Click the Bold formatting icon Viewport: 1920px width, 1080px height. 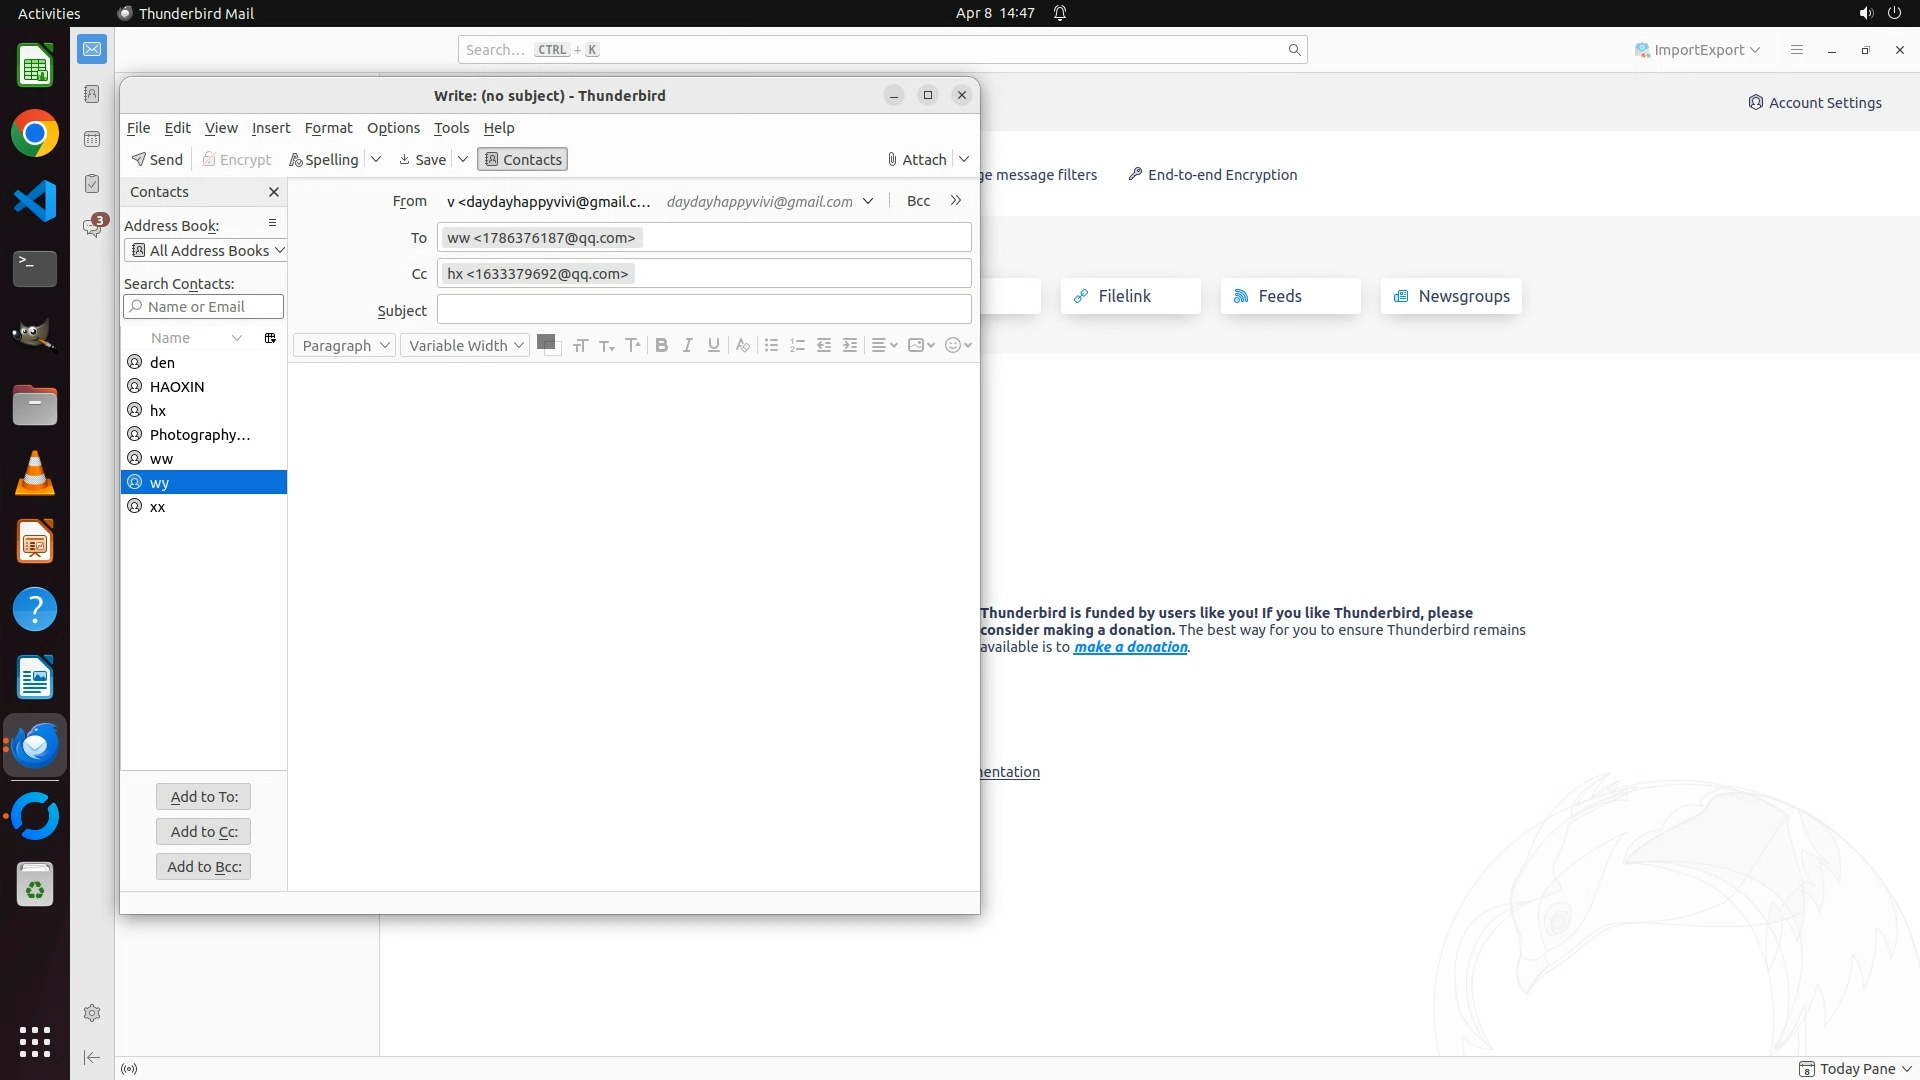tap(661, 345)
